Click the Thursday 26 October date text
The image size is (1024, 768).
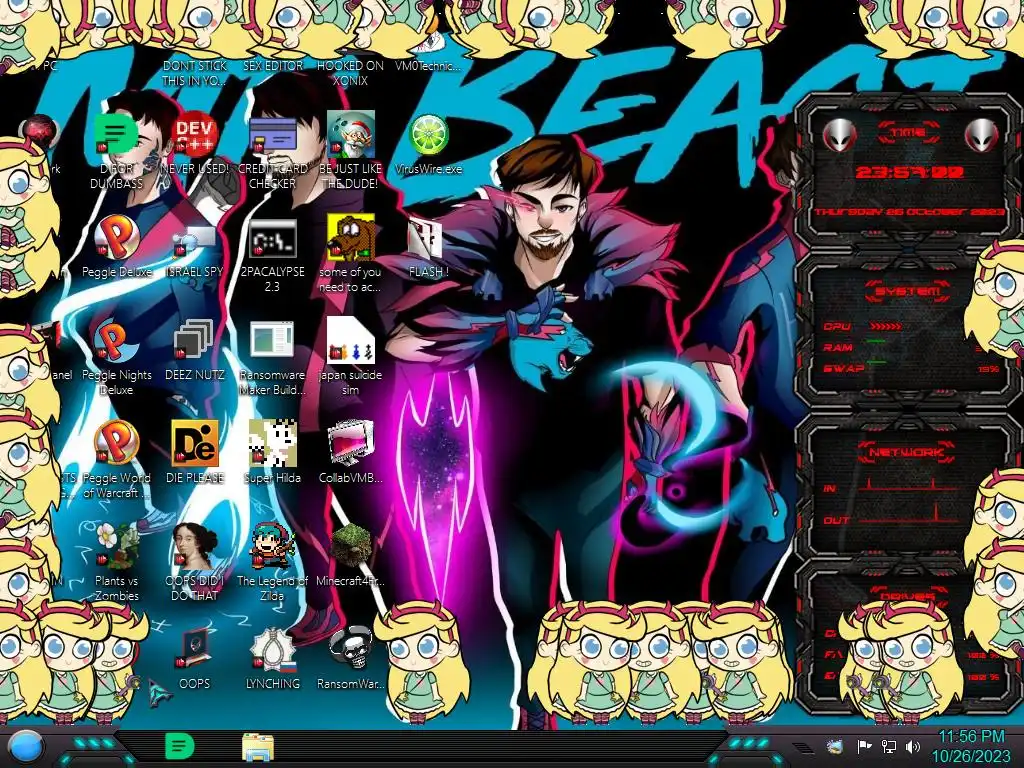pyautogui.click(x=908, y=212)
